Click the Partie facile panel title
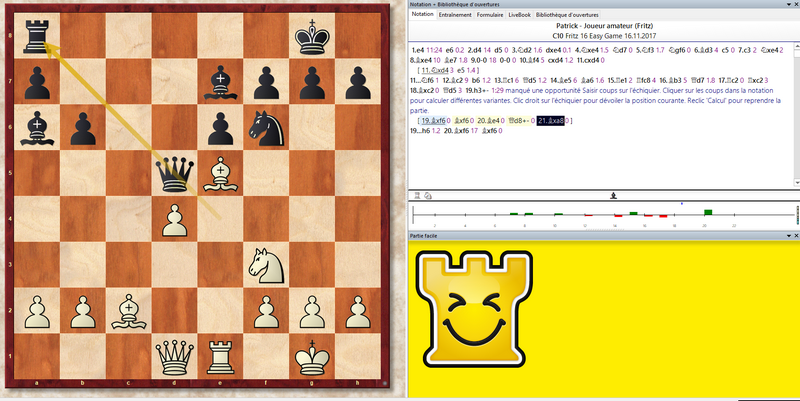 click(423, 236)
